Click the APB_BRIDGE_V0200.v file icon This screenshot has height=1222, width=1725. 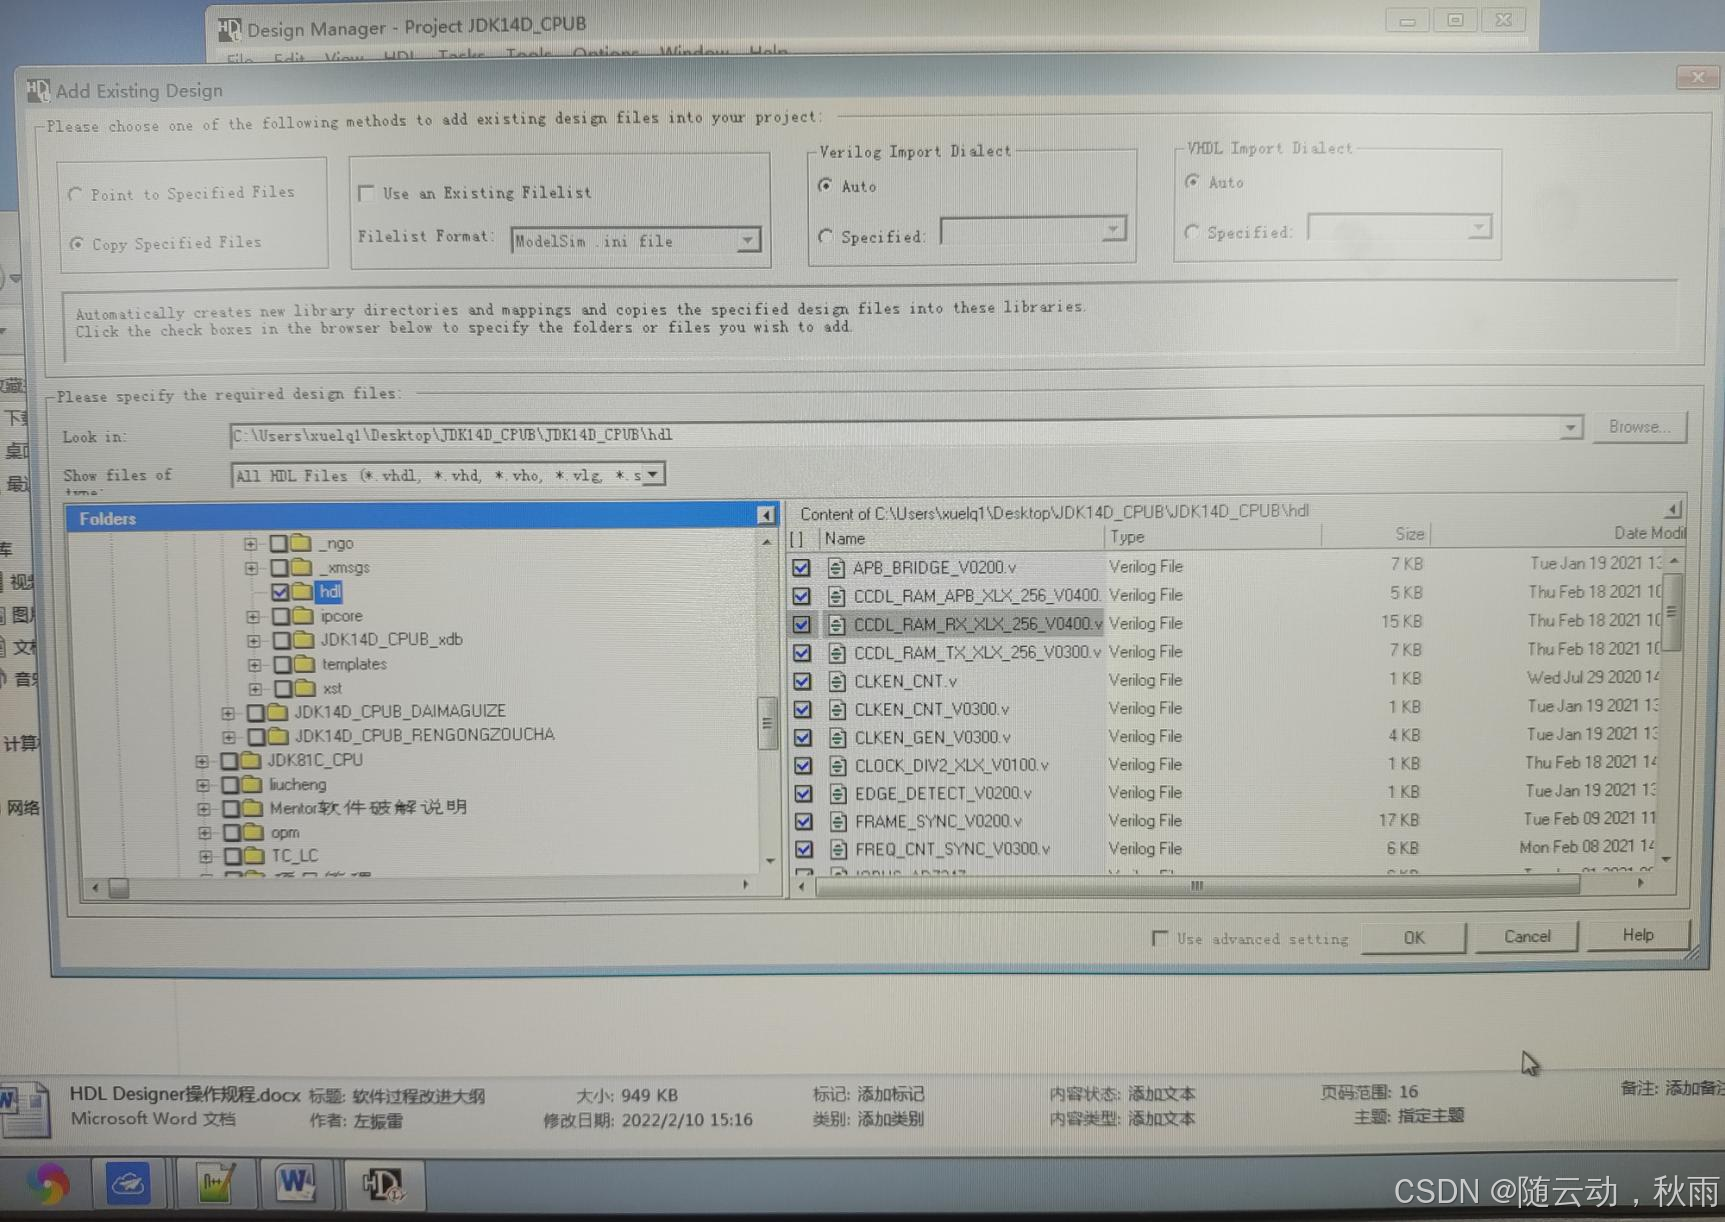[836, 568]
